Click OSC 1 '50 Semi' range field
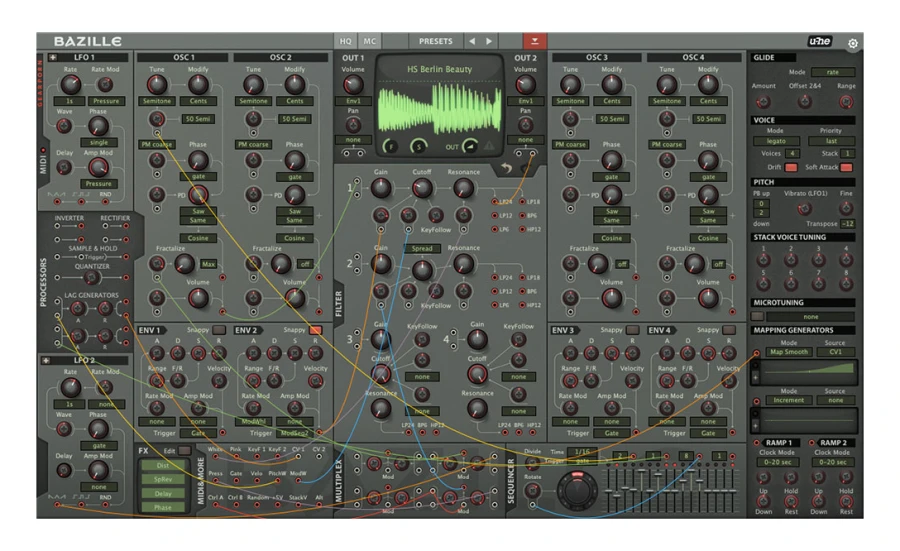Viewport: 900px width, 551px height. (x=197, y=119)
